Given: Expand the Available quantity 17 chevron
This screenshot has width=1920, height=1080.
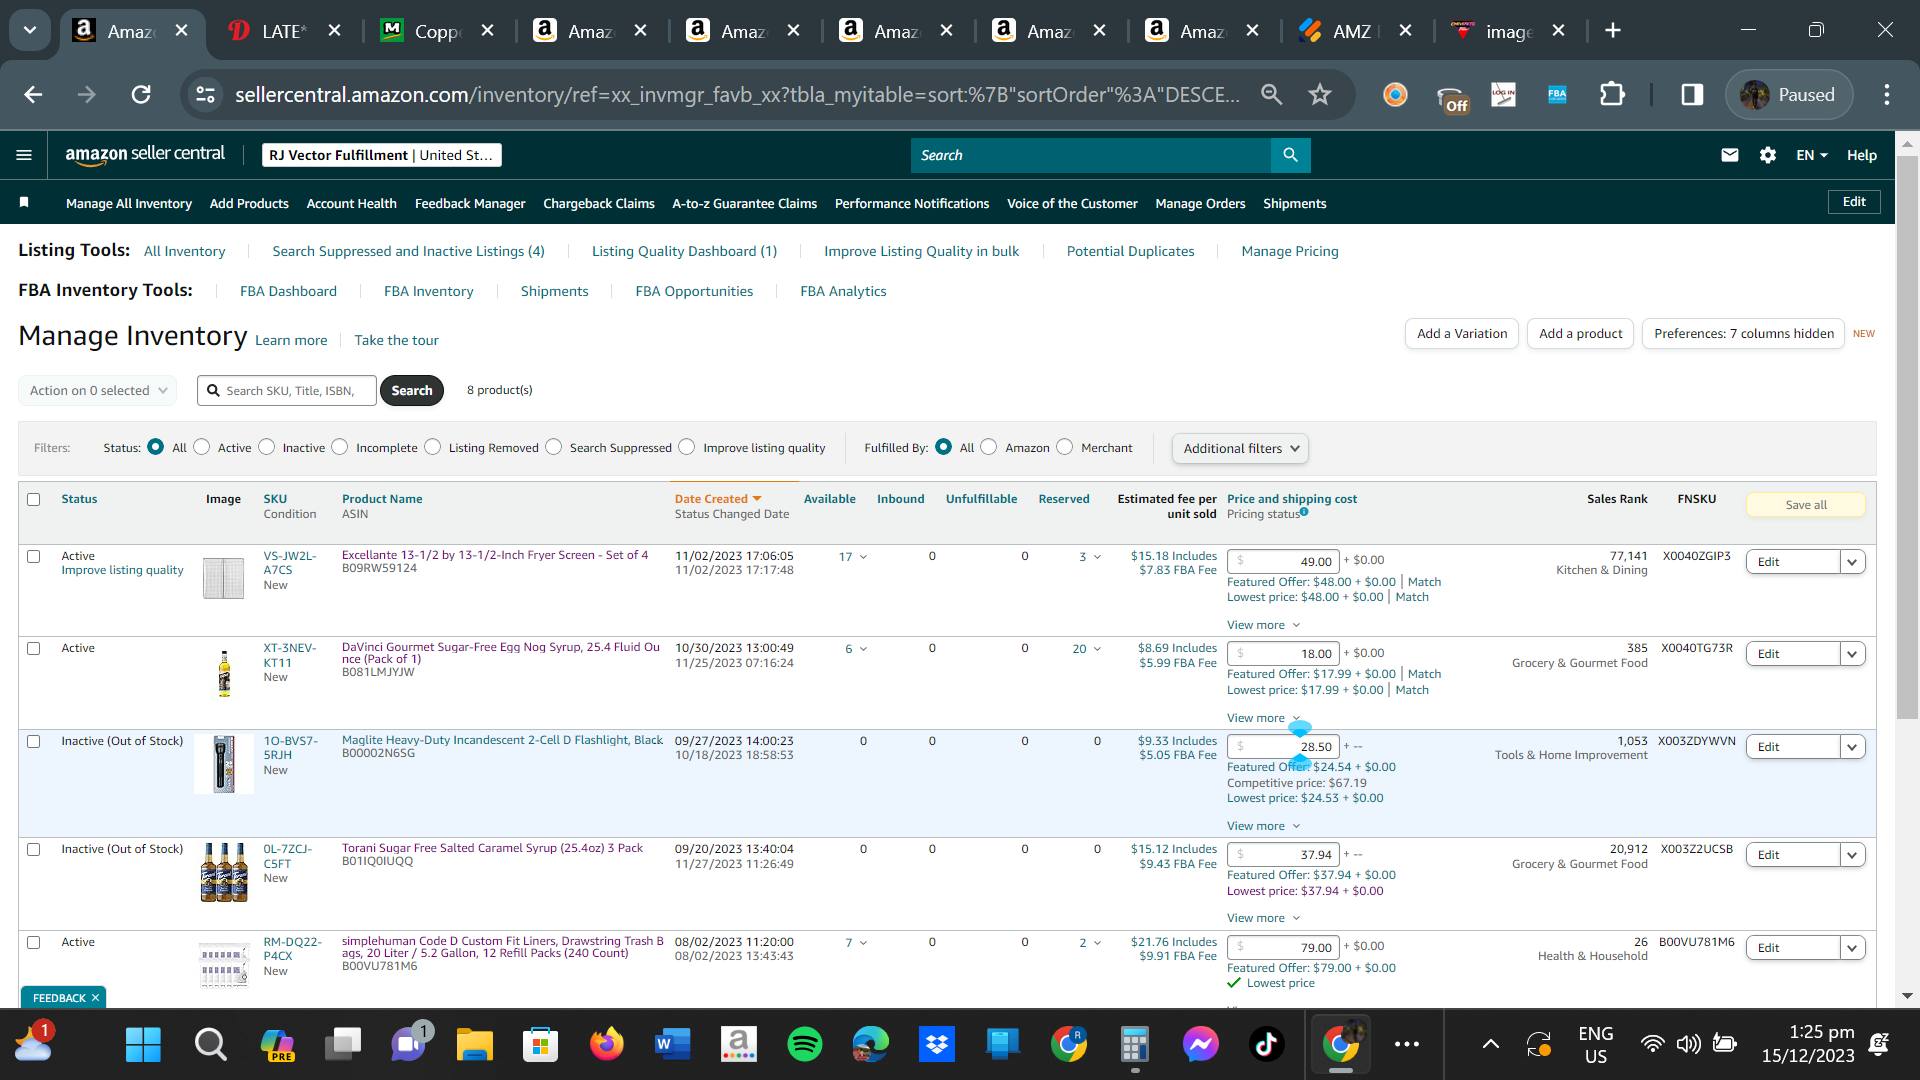Looking at the screenshot, I should (863, 557).
